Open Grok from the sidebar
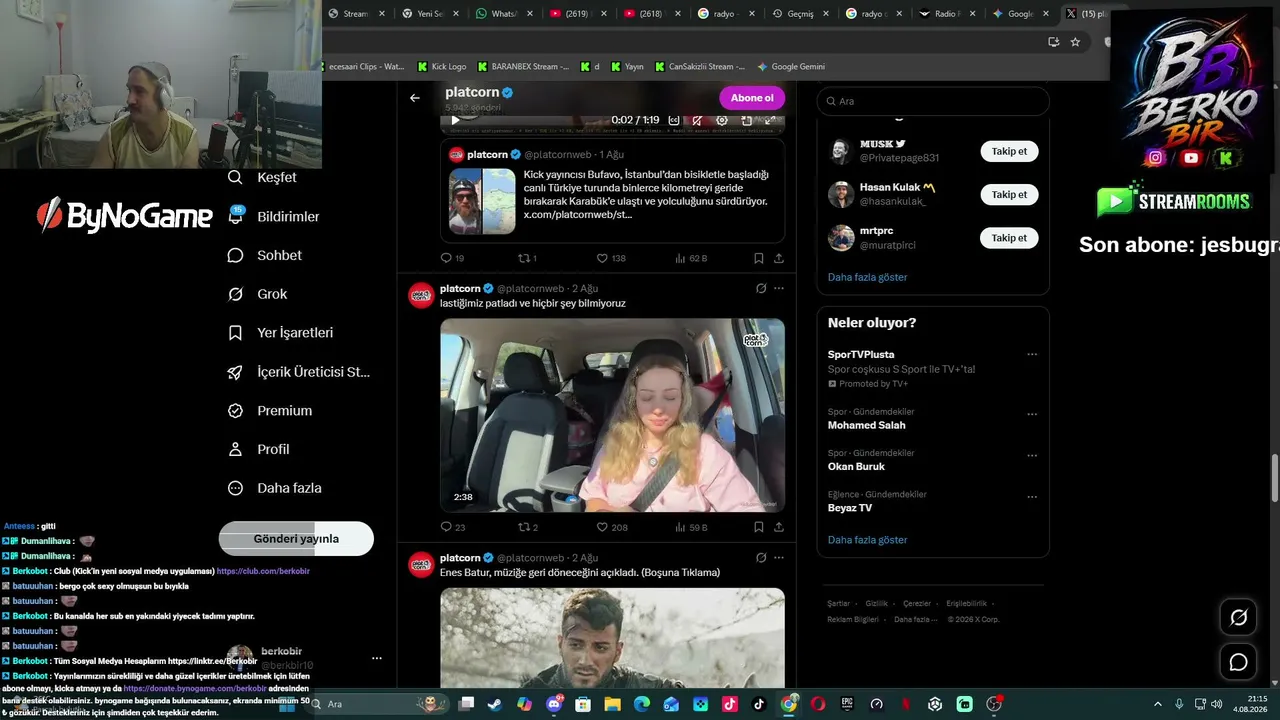The image size is (1280, 720). point(257,294)
